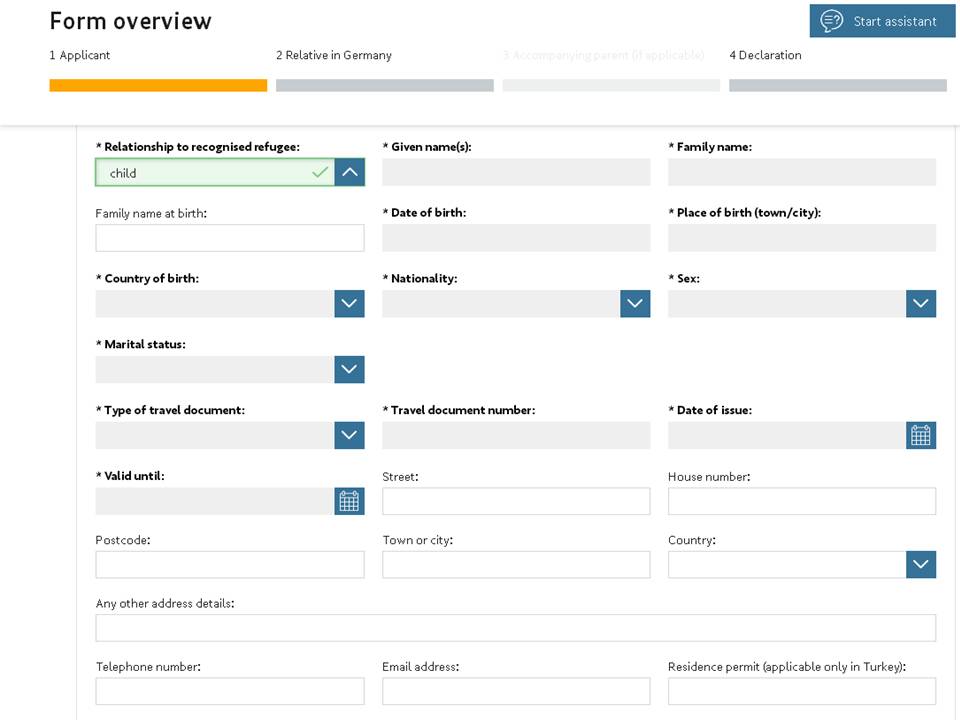
Task: Click the Any other address details field
Action: click(516, 627)
